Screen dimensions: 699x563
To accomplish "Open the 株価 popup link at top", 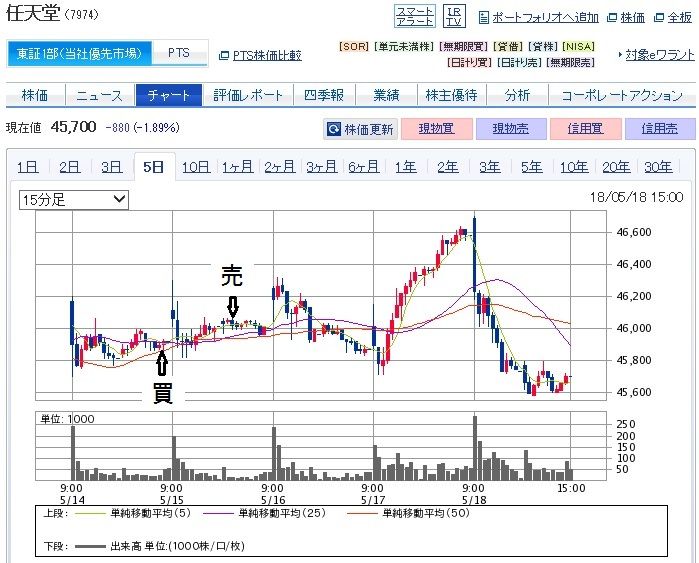I will (633, 18).
